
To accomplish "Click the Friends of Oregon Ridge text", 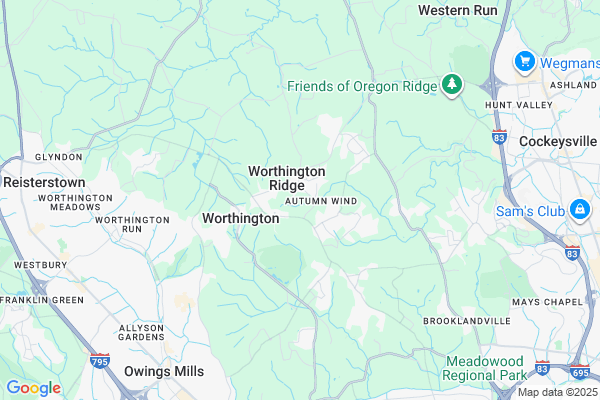I will click(362, 87).
